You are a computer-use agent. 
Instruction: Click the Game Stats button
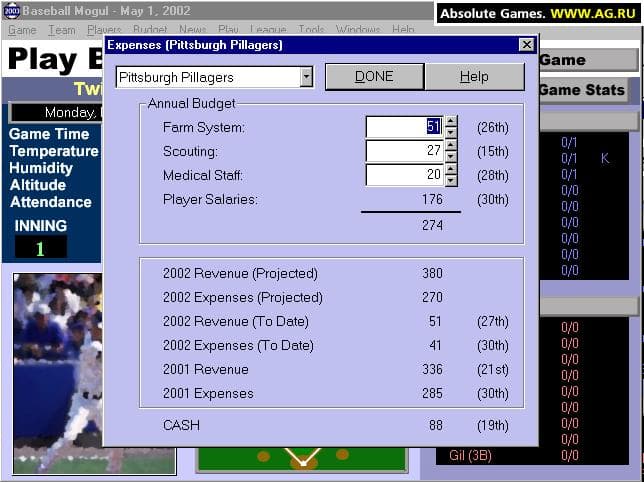click(582, 90)
